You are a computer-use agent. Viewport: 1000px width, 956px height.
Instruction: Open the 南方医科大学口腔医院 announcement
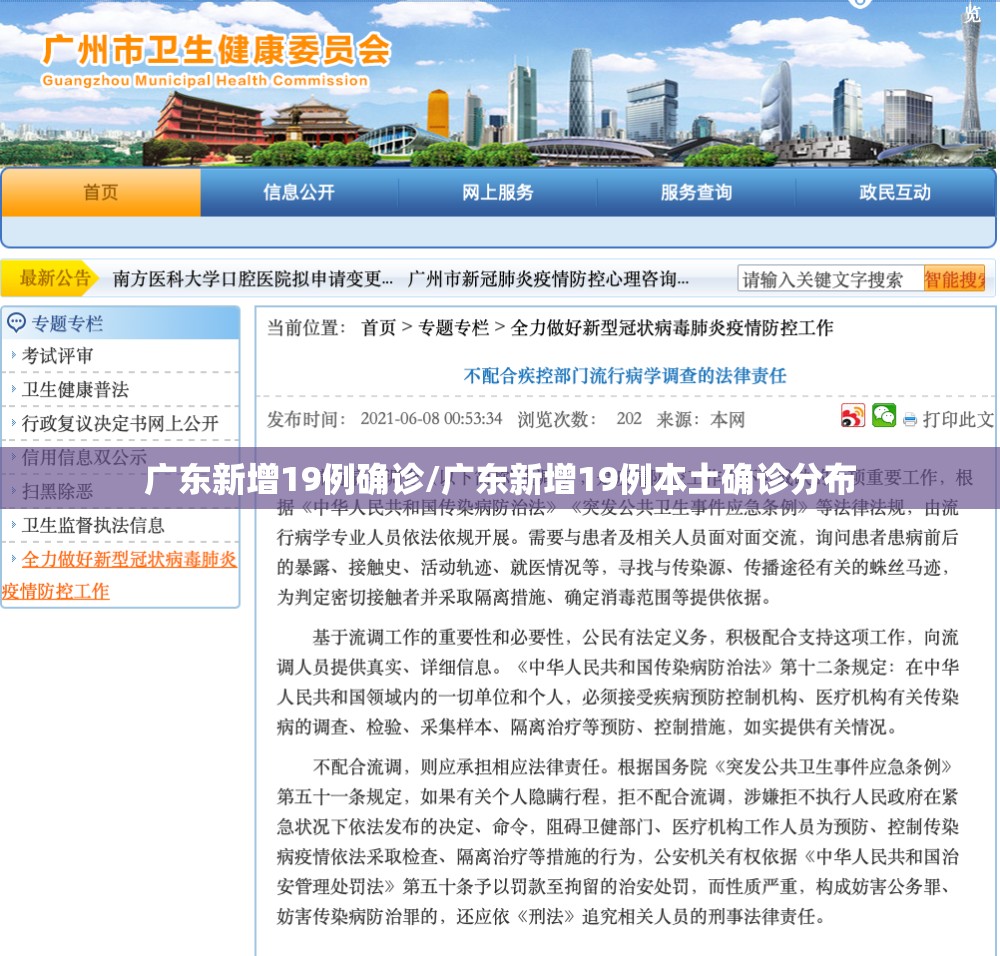point(253,279)
